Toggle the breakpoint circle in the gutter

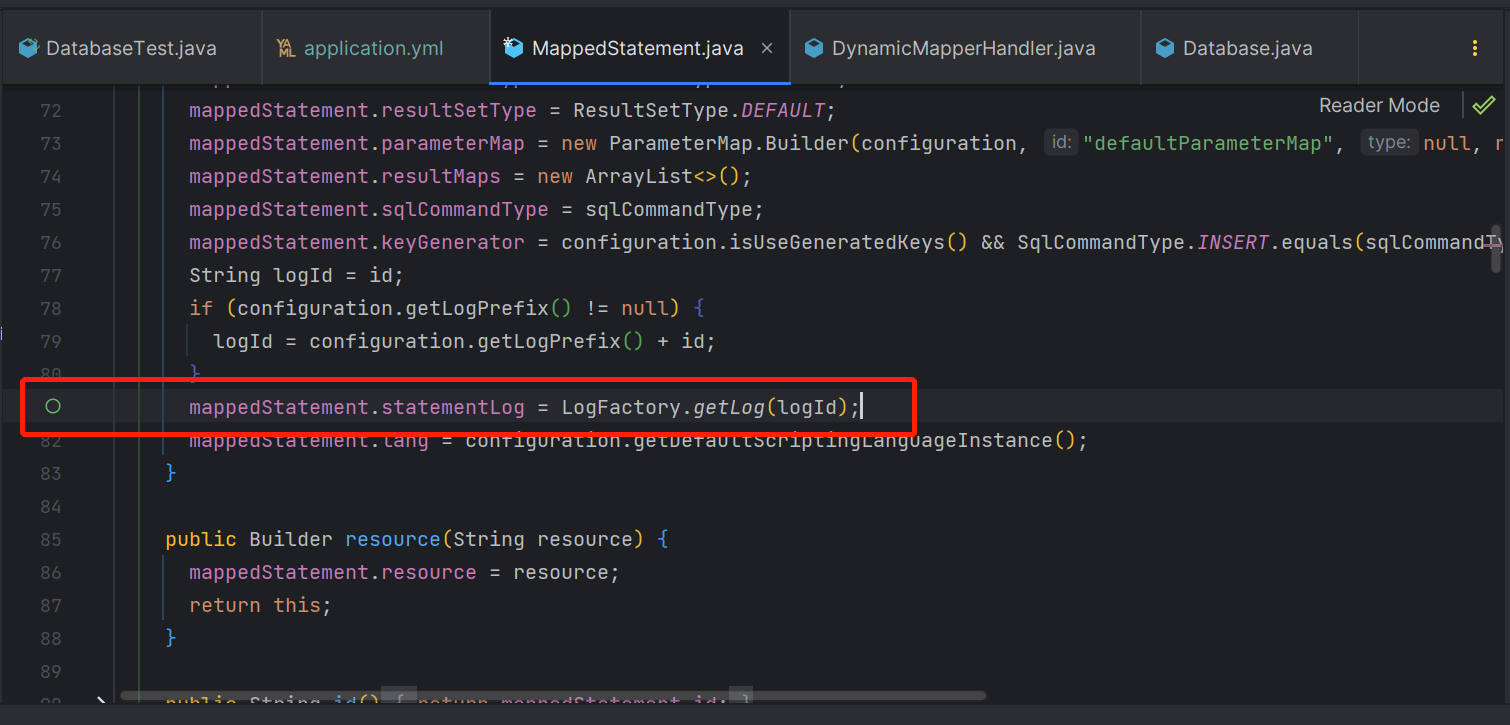53,406
